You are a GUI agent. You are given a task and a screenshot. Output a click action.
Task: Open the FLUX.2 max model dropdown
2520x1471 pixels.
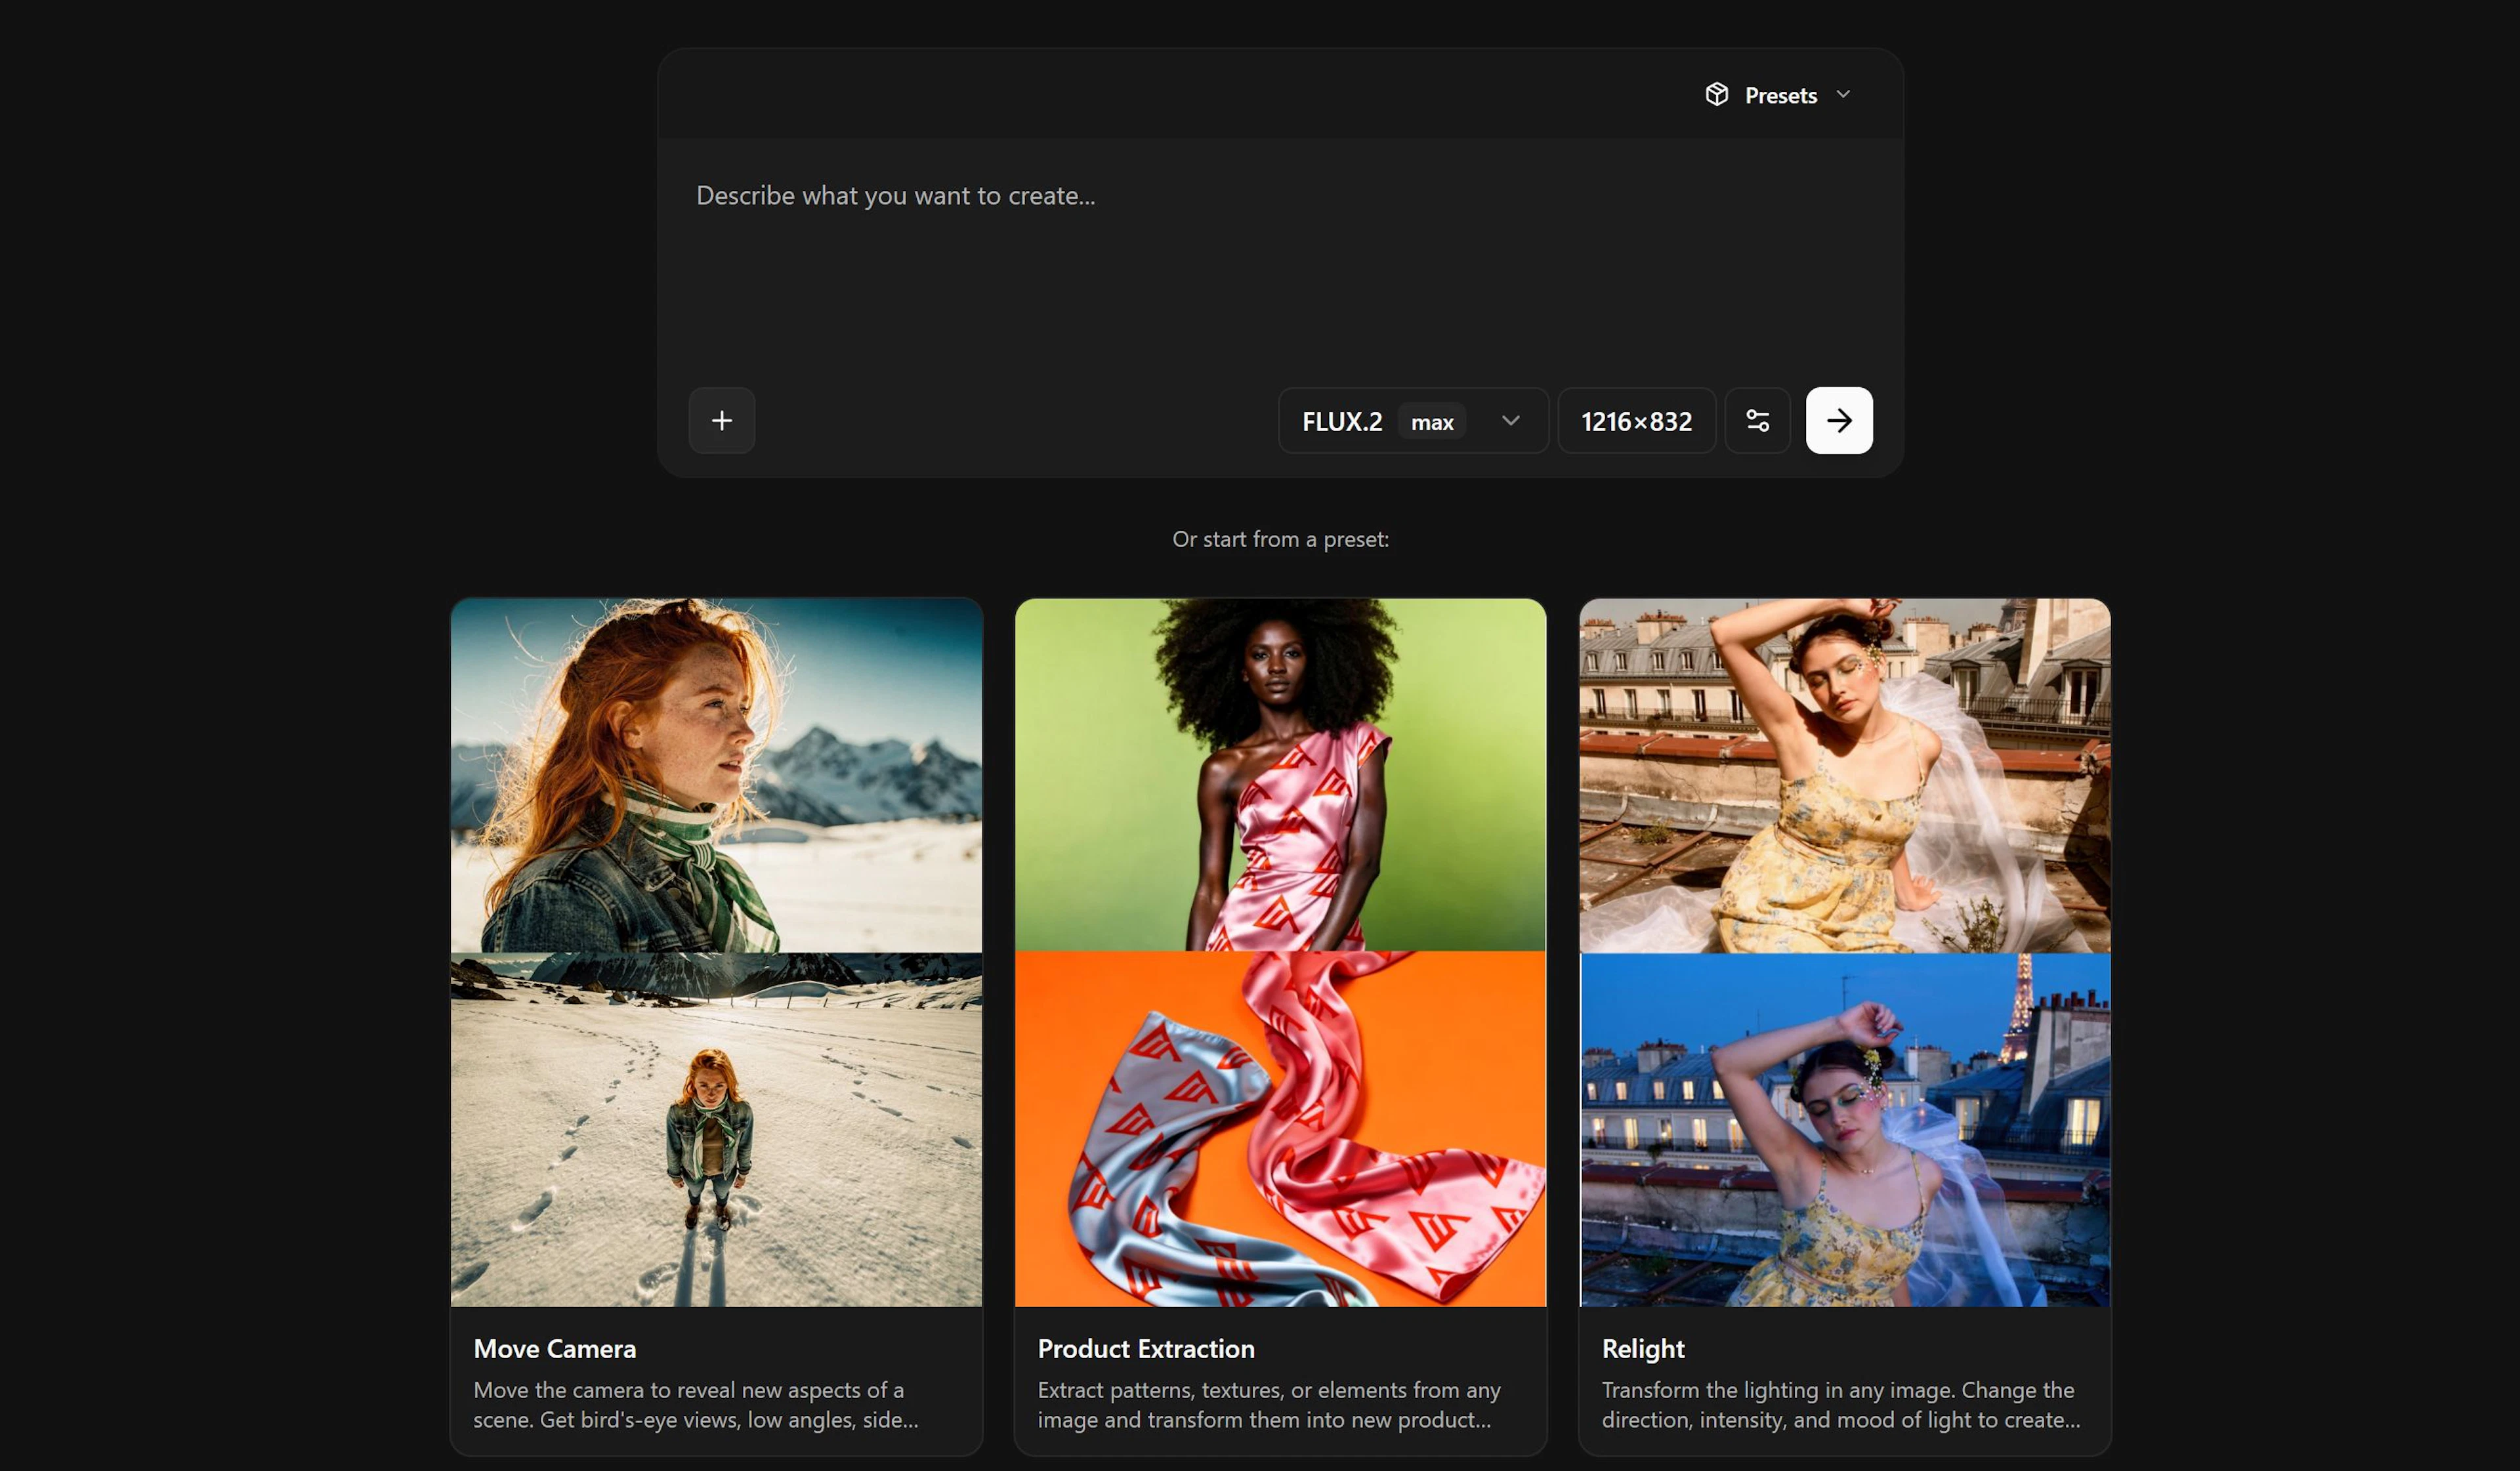(1343, 422)
